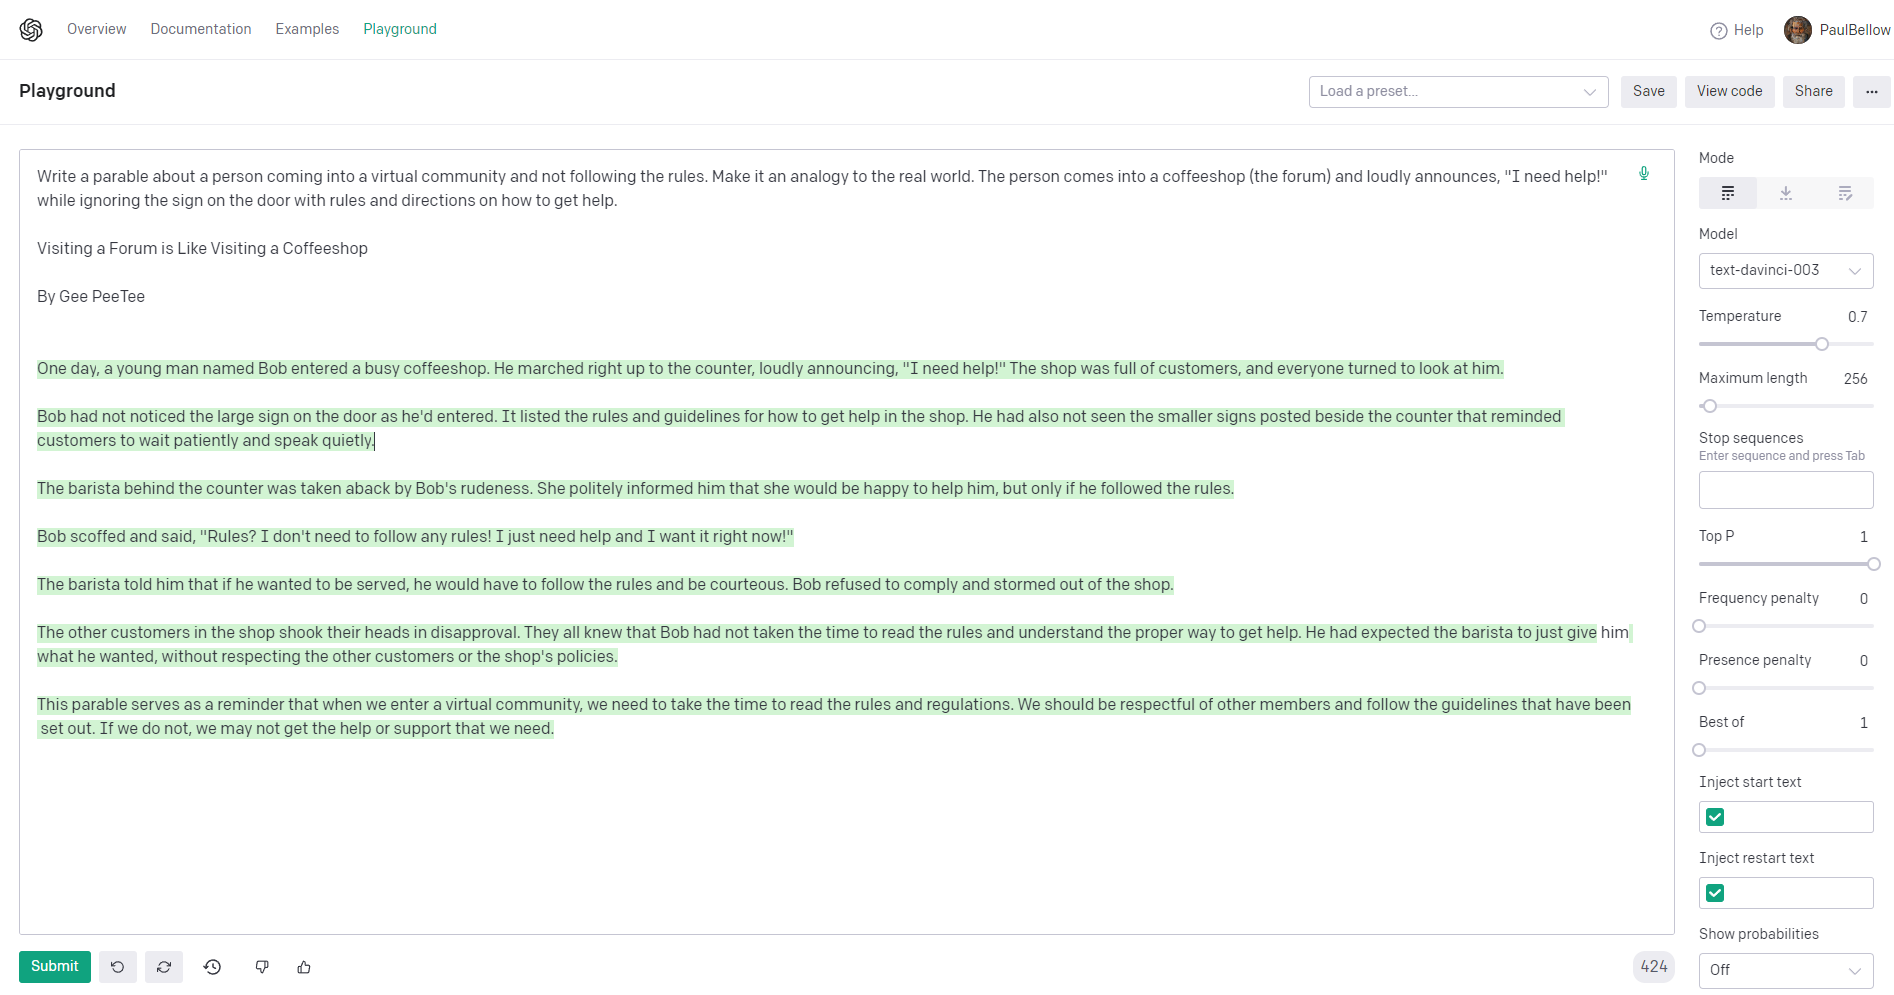1894x995 pixels.
Task: Select the Complete mode icon
Action: point(1727,193)
